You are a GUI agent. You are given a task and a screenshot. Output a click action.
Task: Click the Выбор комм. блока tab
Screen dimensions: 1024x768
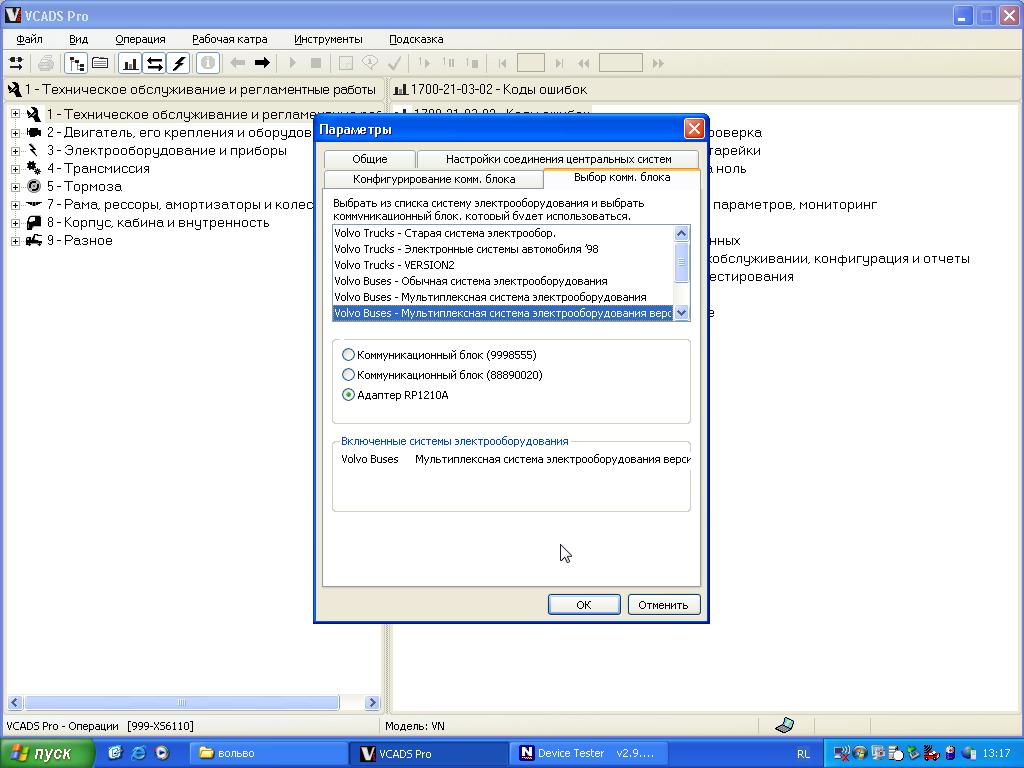click(x=622, y=177)
